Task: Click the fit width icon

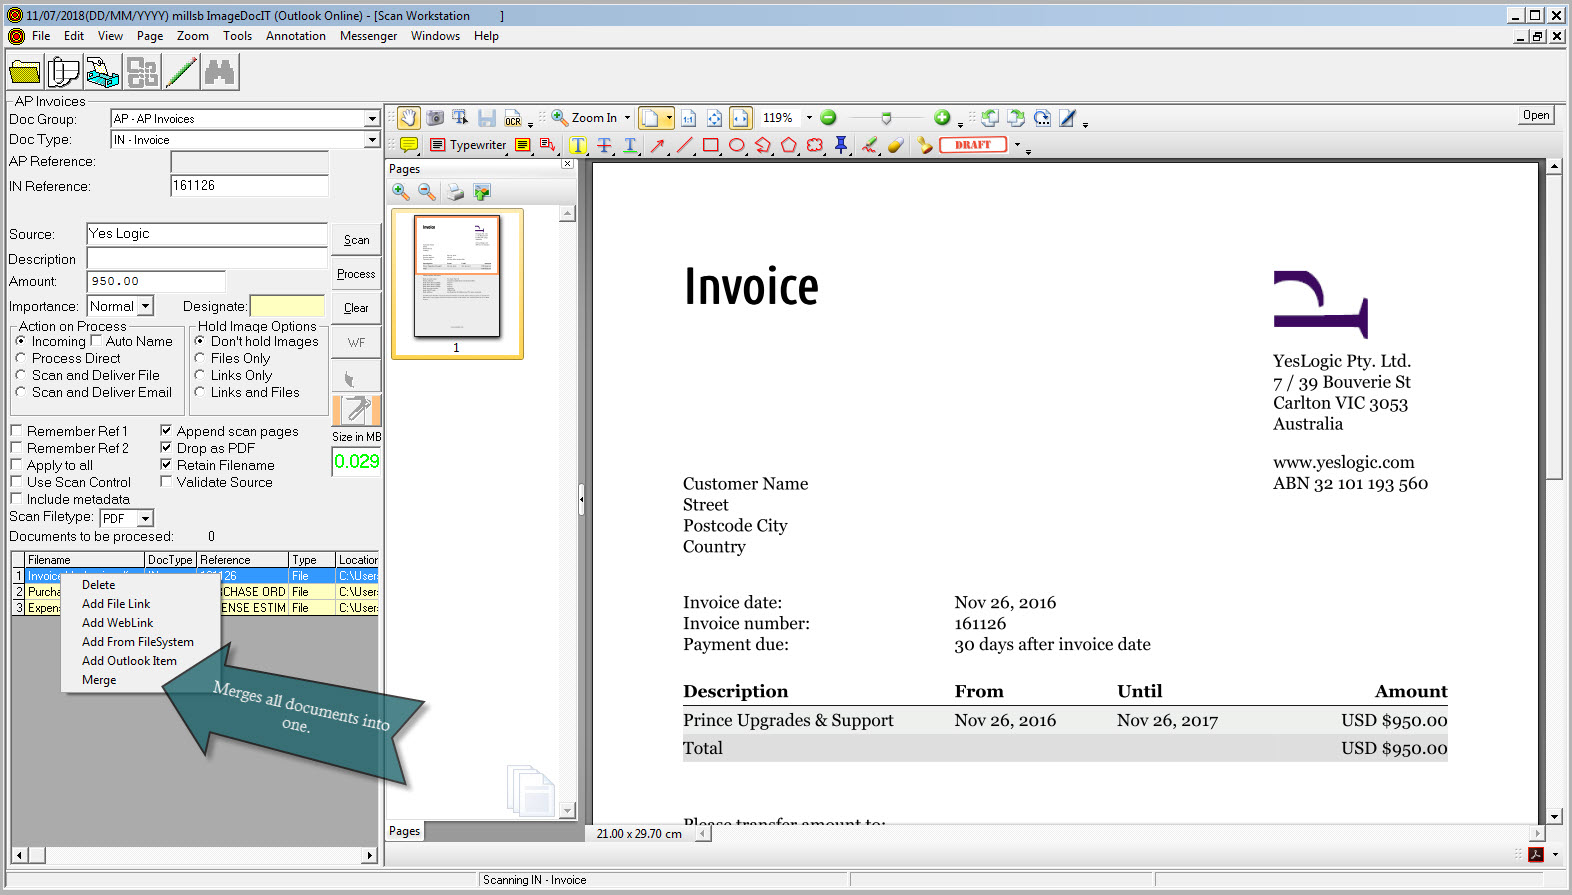Action: [x=741, y=118]
